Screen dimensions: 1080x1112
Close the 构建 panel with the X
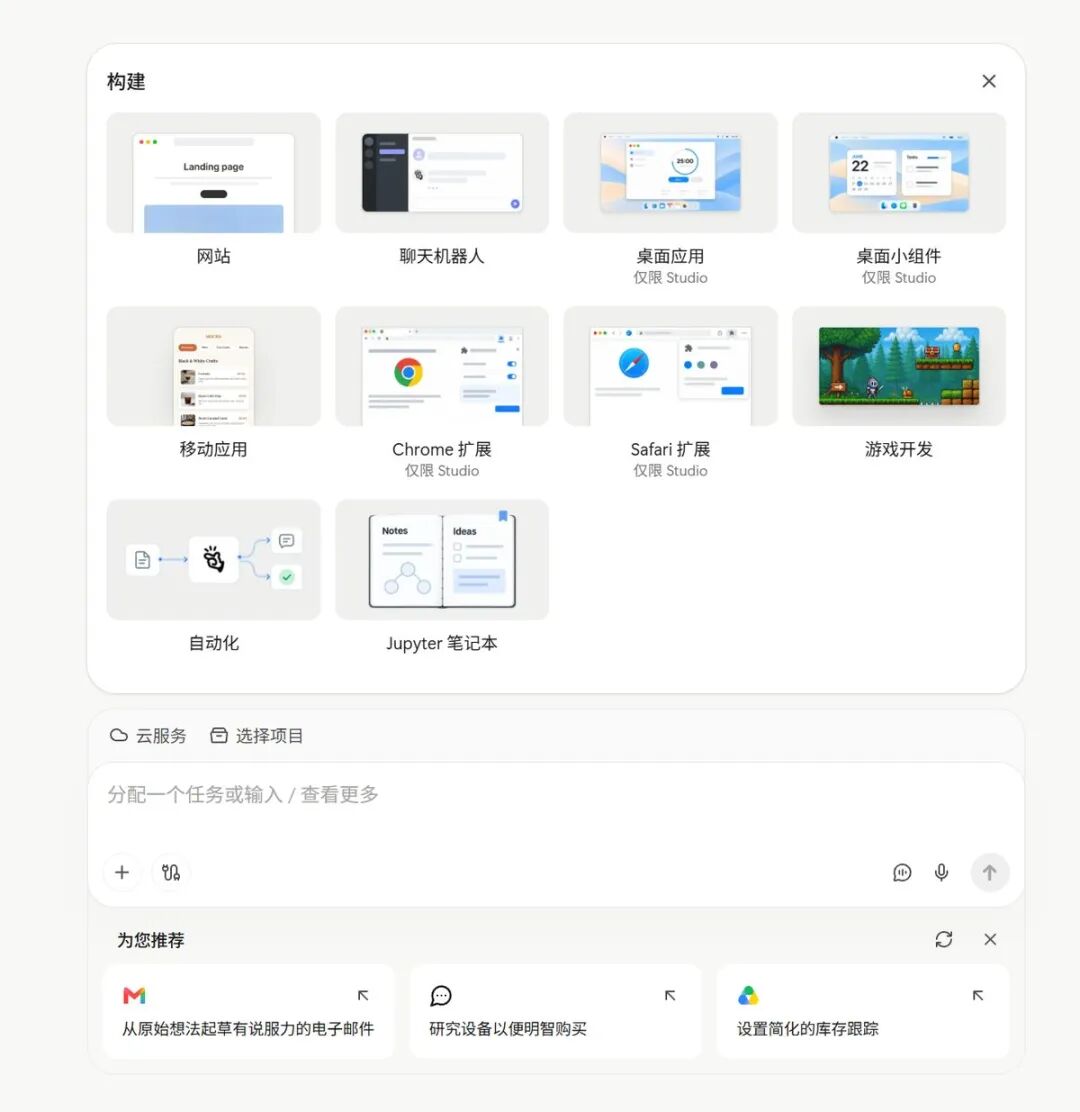click(x=989, y=82)
